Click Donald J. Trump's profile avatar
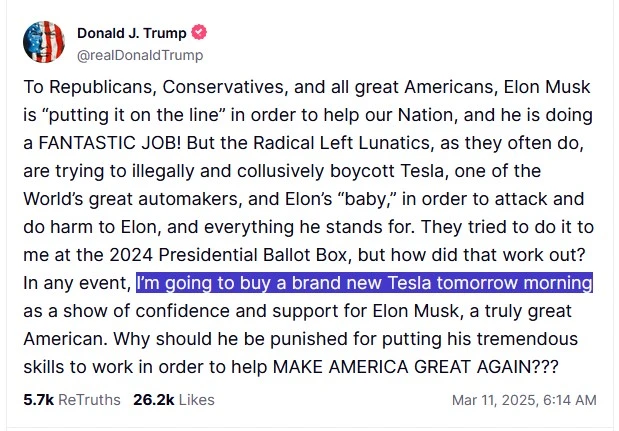This screenshot has height=431, width=619. [x=44, y=42]
